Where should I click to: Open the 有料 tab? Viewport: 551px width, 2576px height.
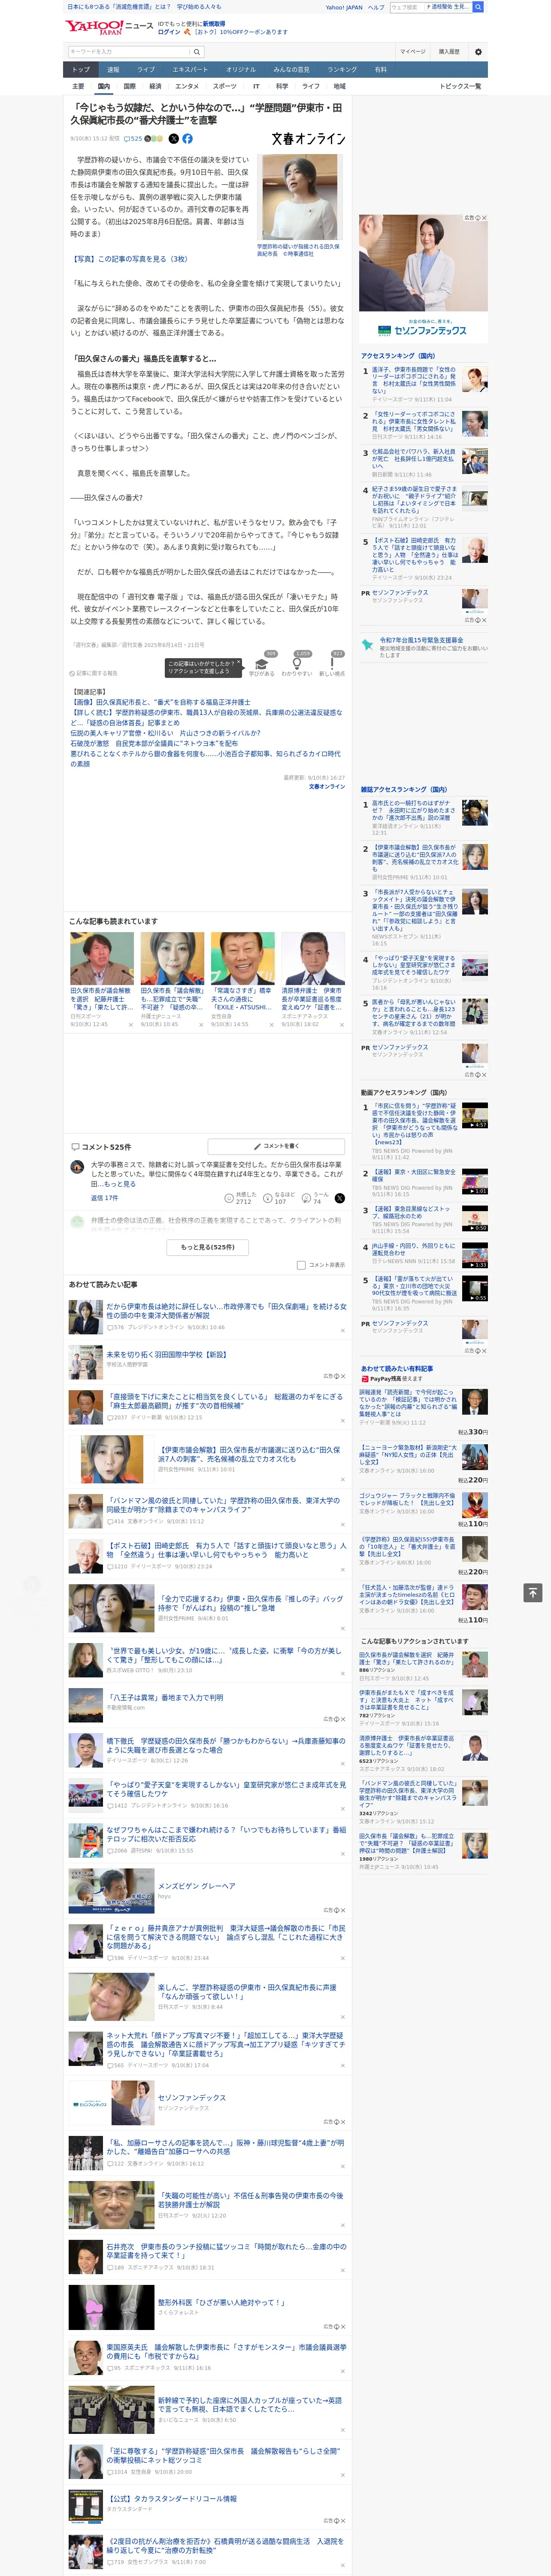point(380,69)
